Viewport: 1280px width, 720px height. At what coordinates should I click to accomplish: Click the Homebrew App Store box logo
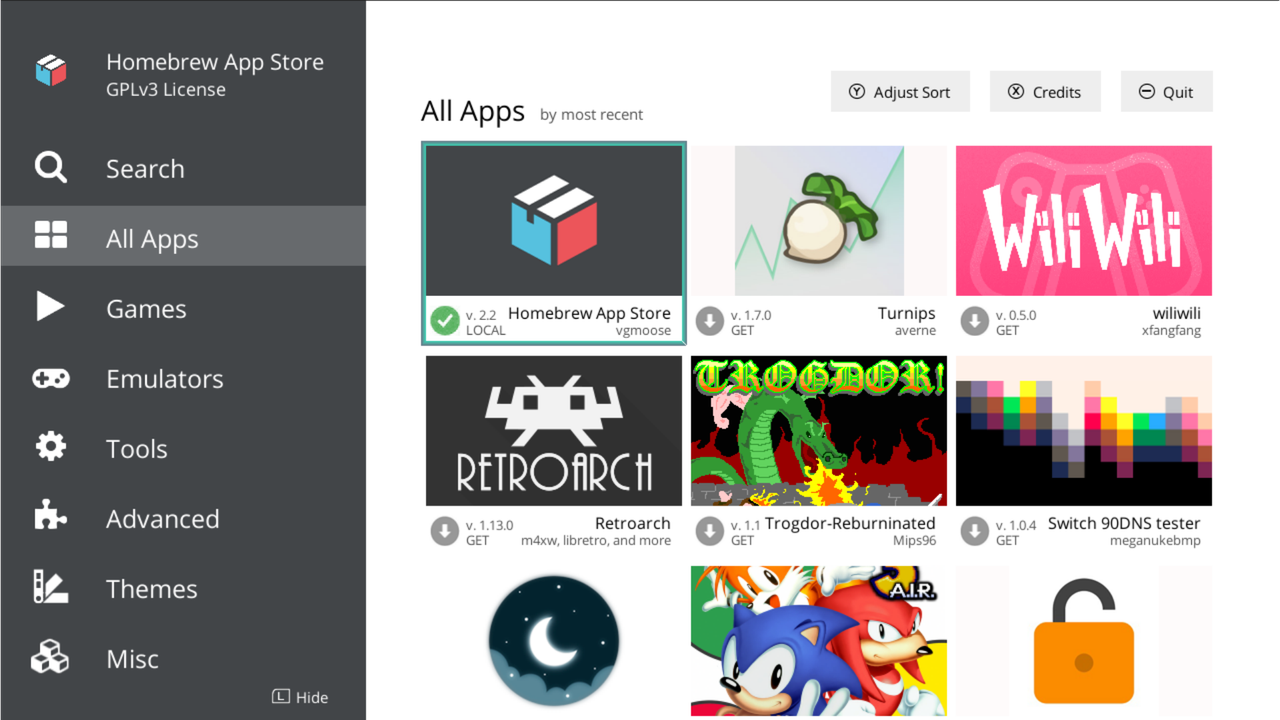click(51, 71)
